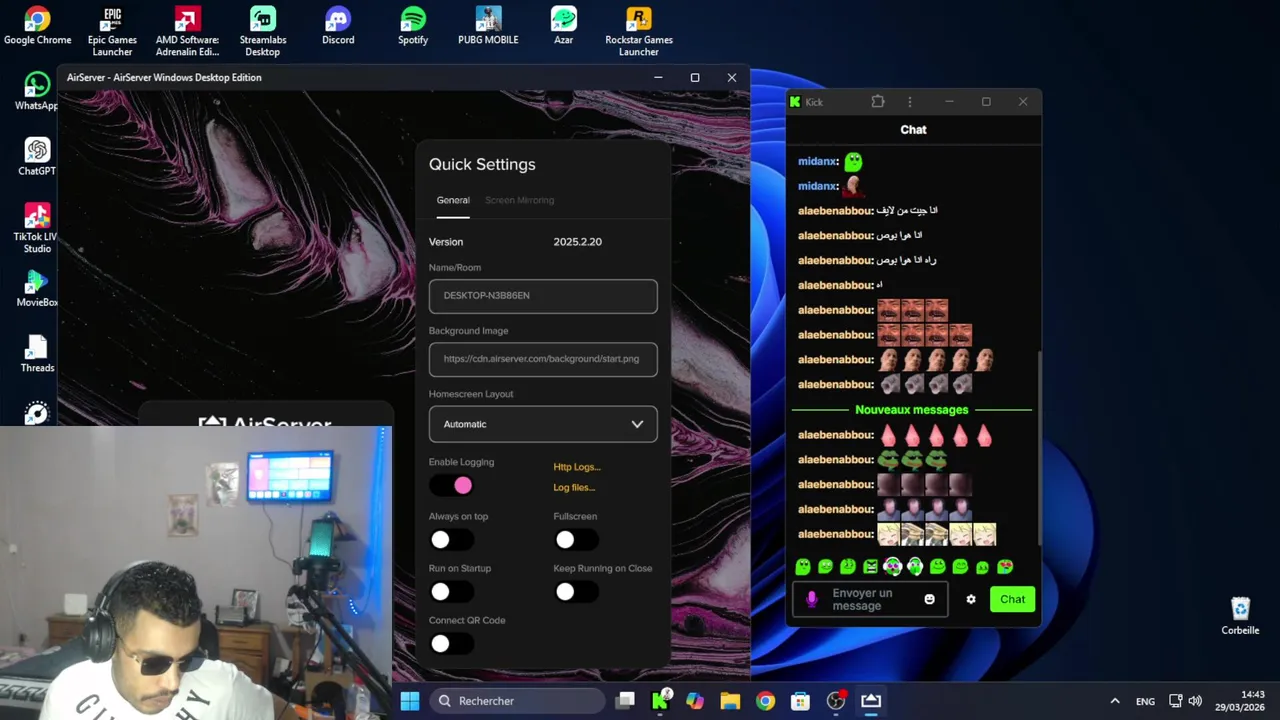Click the version number 2025.2.20
1280x720 pixels.
[x=577, y=242]
